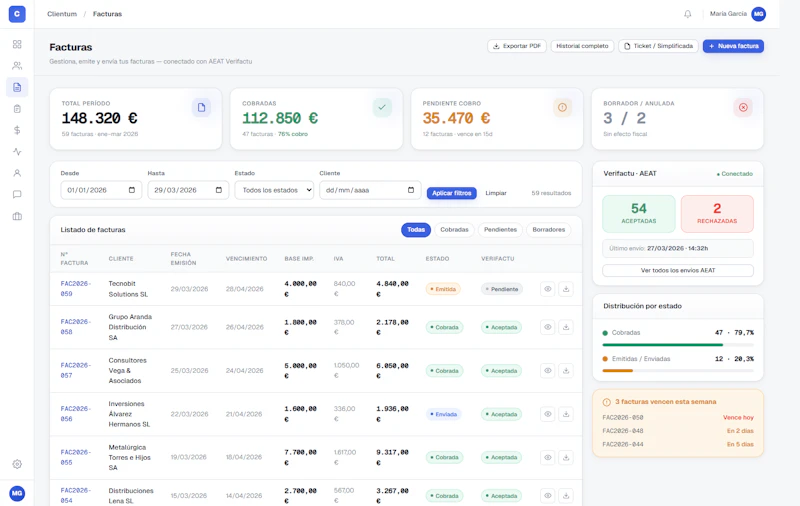Download invoice FAC2026-055
Screen dimensions: 800x506
pos(566,457)
